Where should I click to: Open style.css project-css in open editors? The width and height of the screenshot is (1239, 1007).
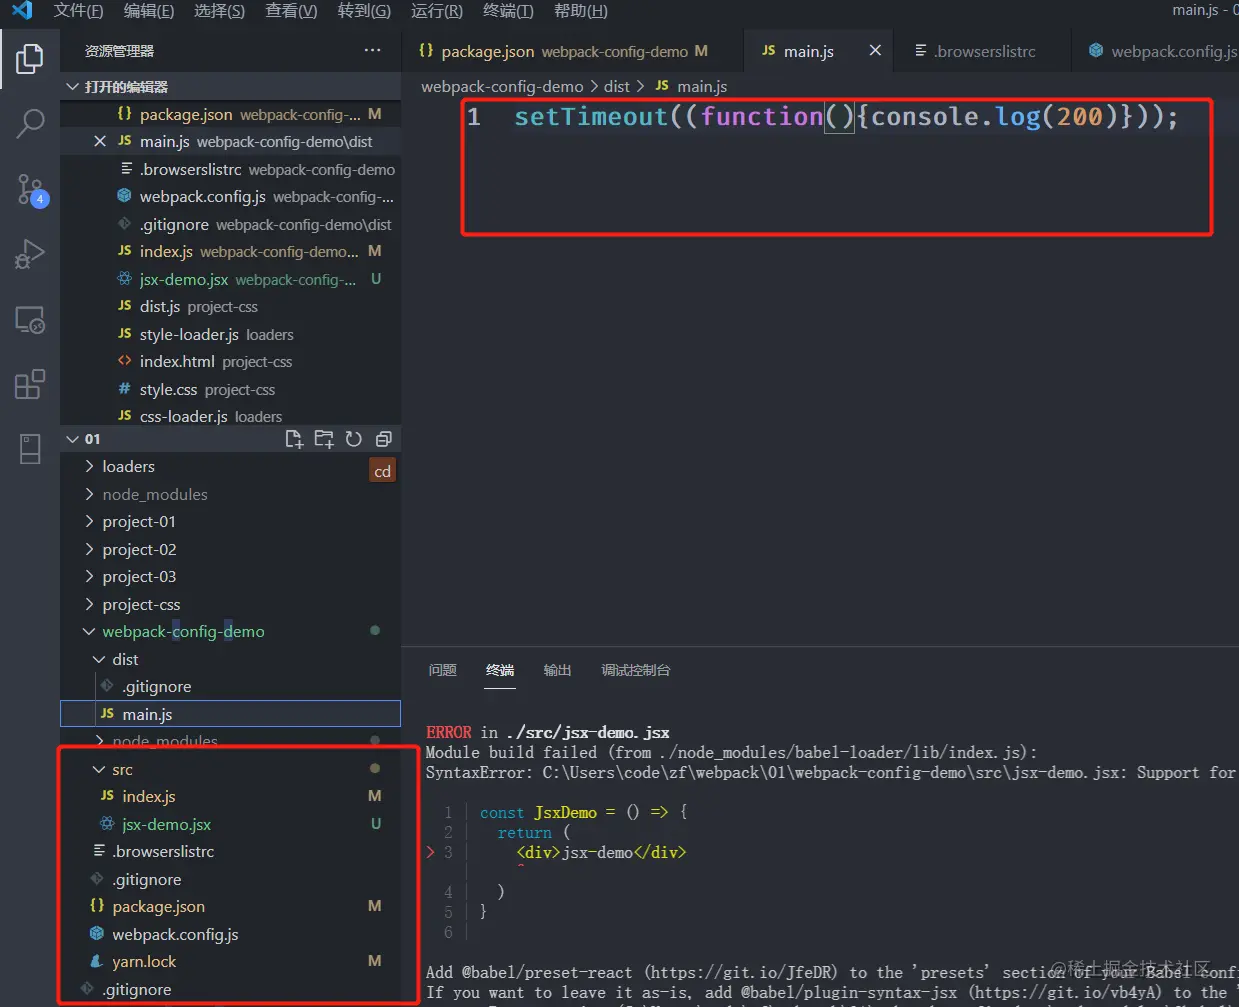(x=230, y=390)
